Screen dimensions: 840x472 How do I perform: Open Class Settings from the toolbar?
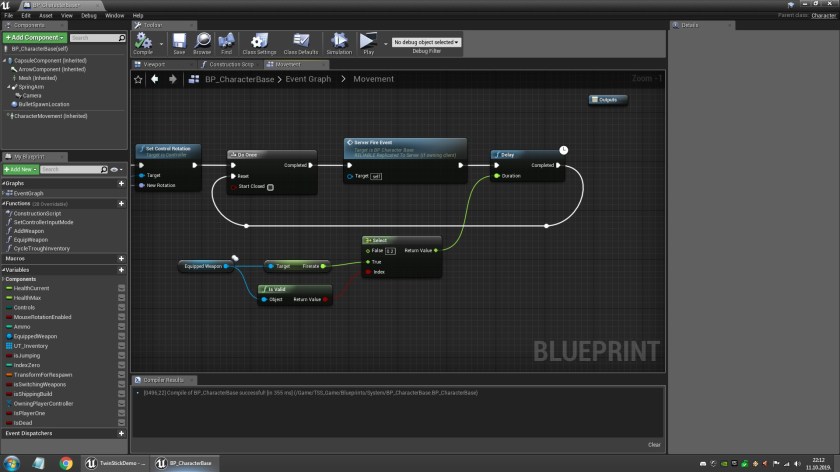pos(260,43)
